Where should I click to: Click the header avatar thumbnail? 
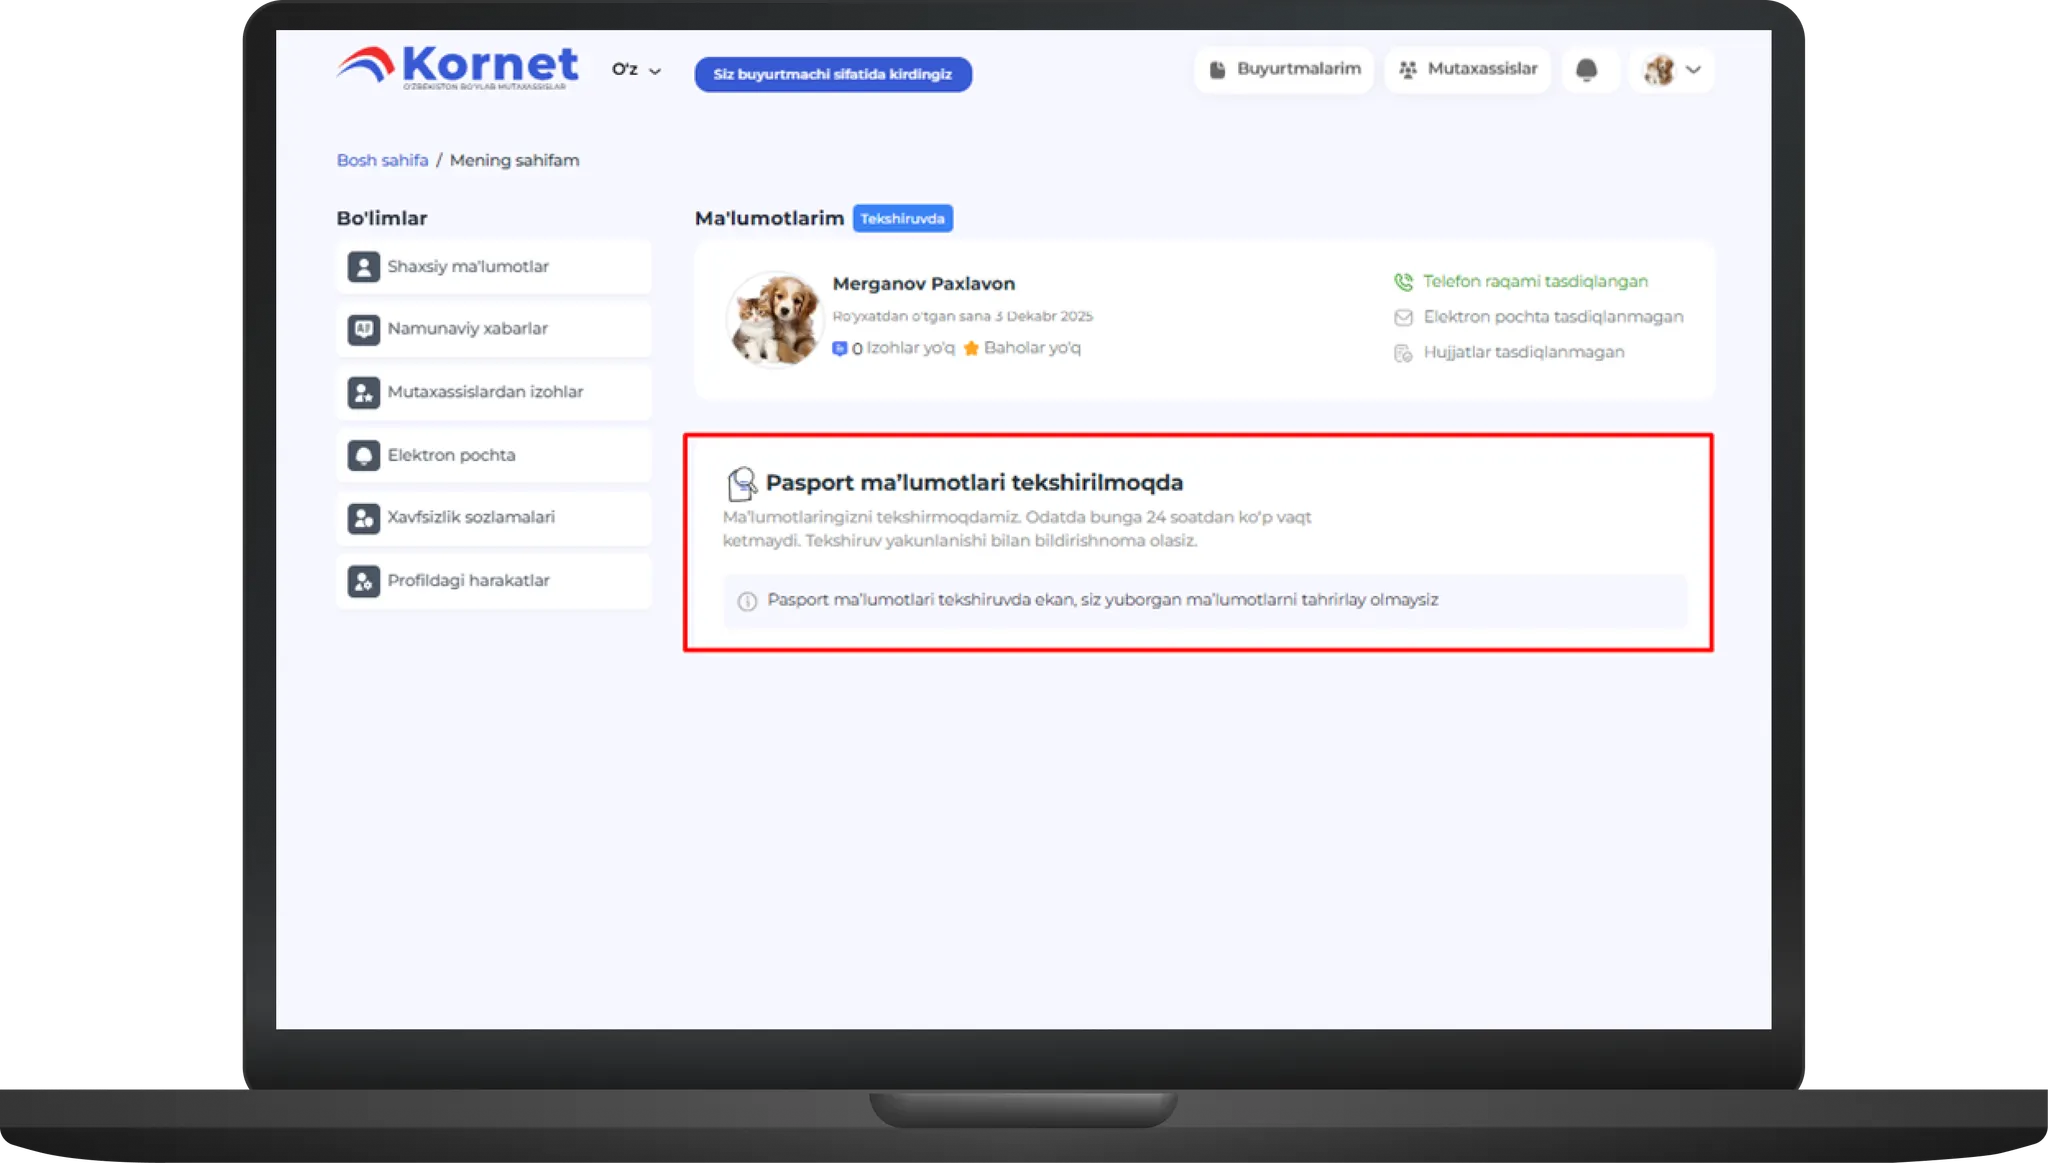1659,70
